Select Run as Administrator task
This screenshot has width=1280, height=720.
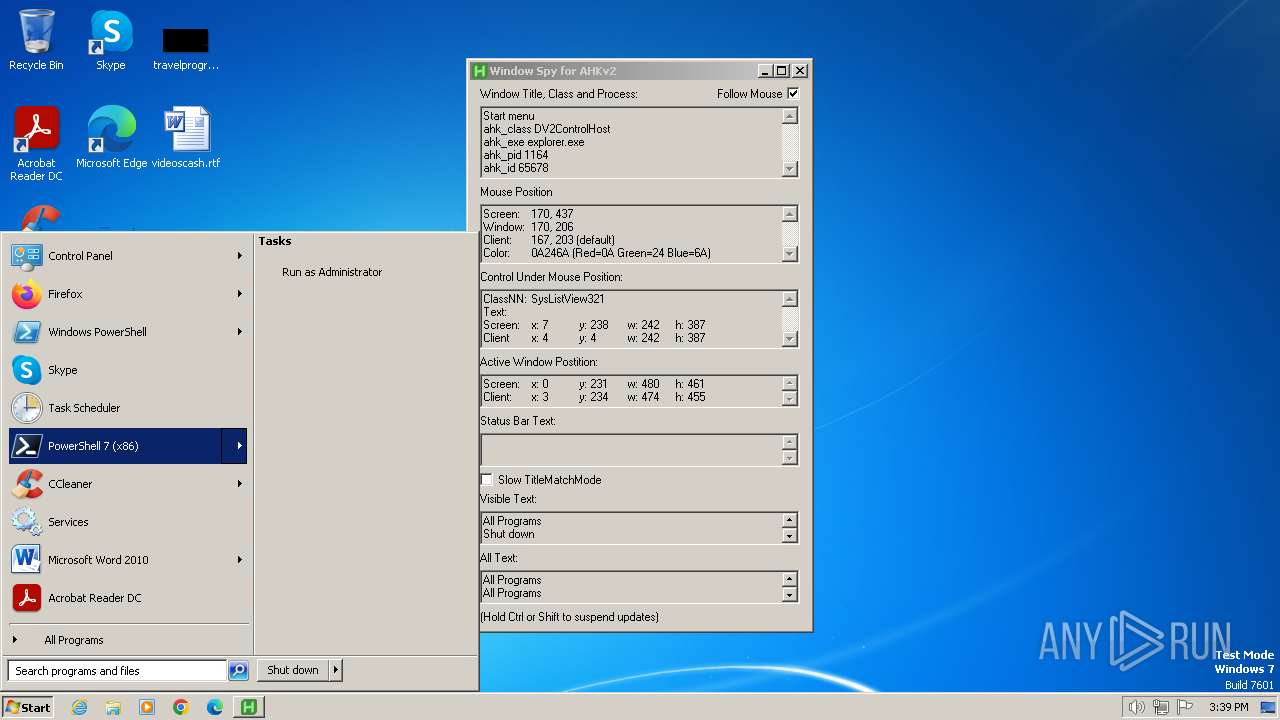pos(332,272)
